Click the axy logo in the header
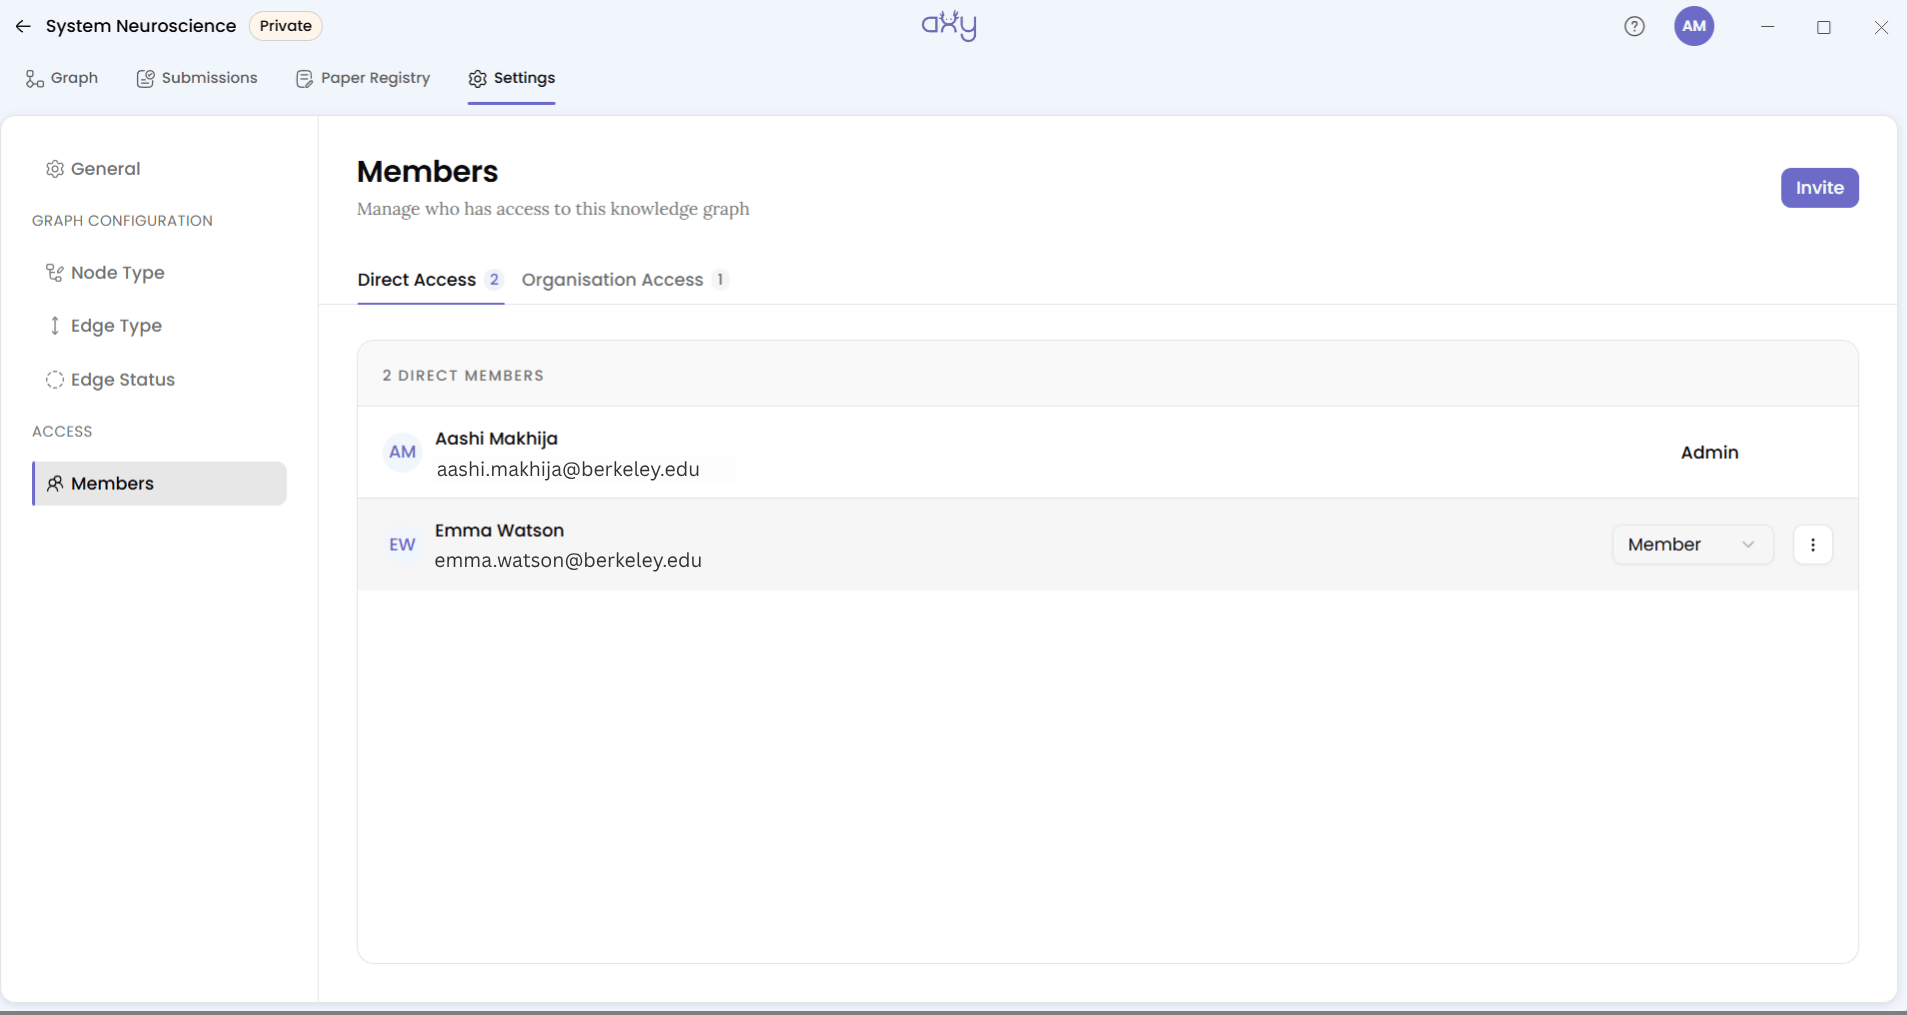 tap(949, 26)
